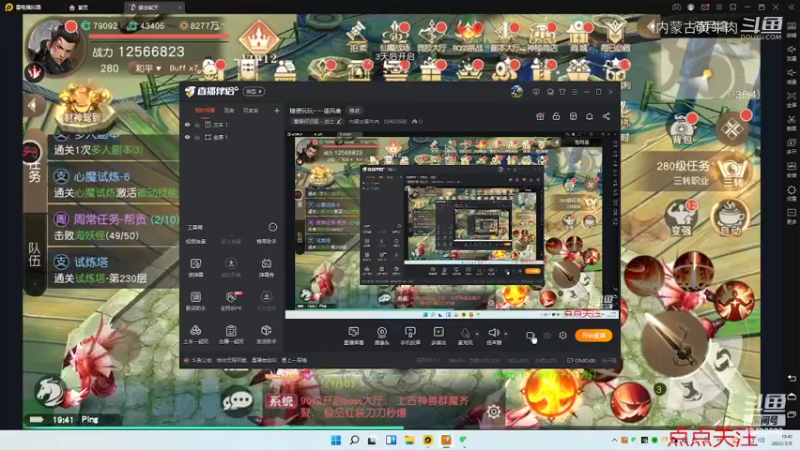Click the padlock icon beside the gift icon
The height and width of the screenshot is (450, 800).
point(556,116)
